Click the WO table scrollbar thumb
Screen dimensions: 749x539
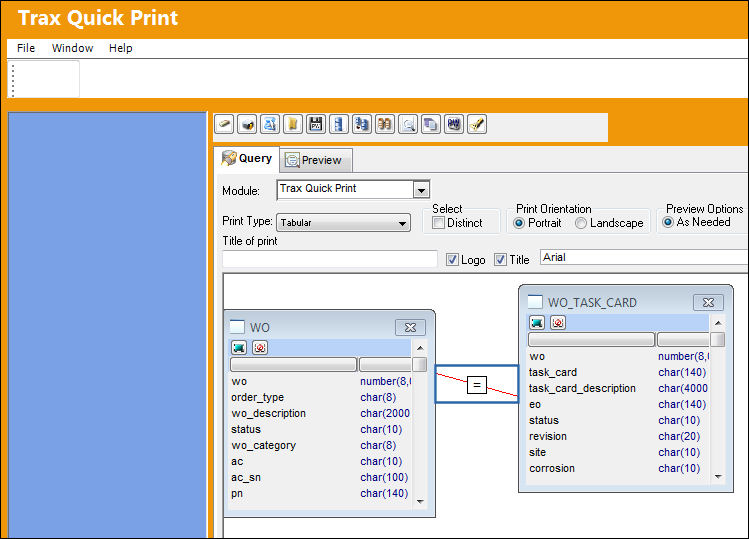(420, 364)
